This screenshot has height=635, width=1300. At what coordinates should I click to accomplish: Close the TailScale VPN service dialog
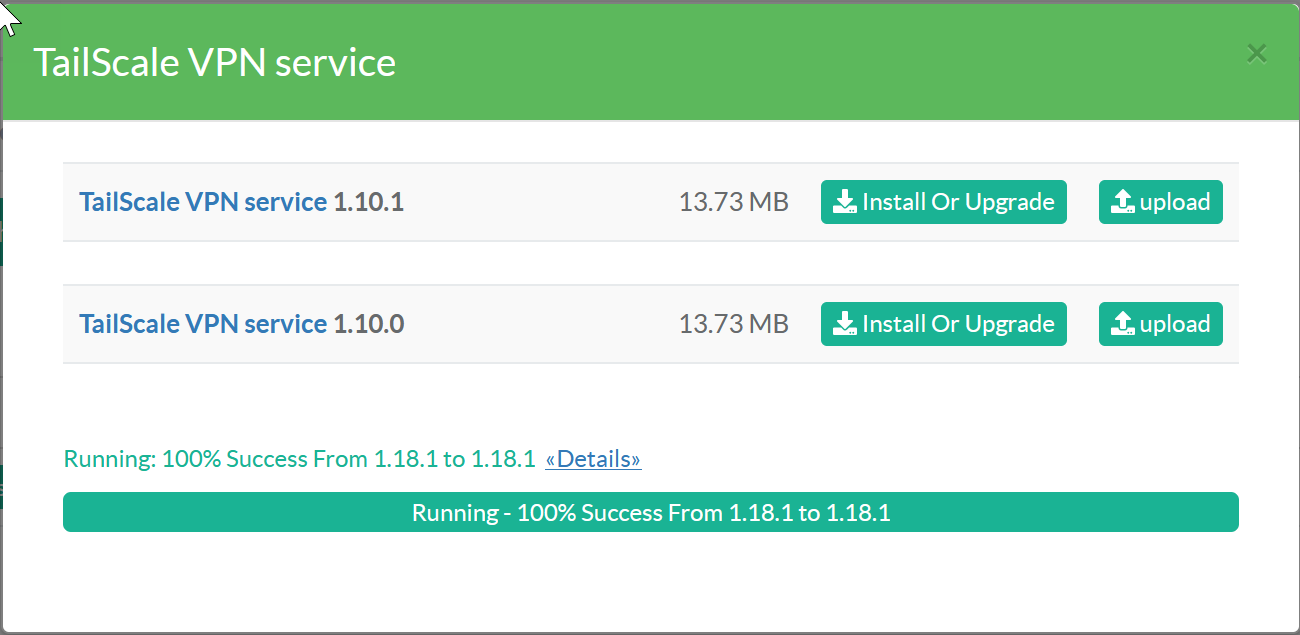[1256, 54]
